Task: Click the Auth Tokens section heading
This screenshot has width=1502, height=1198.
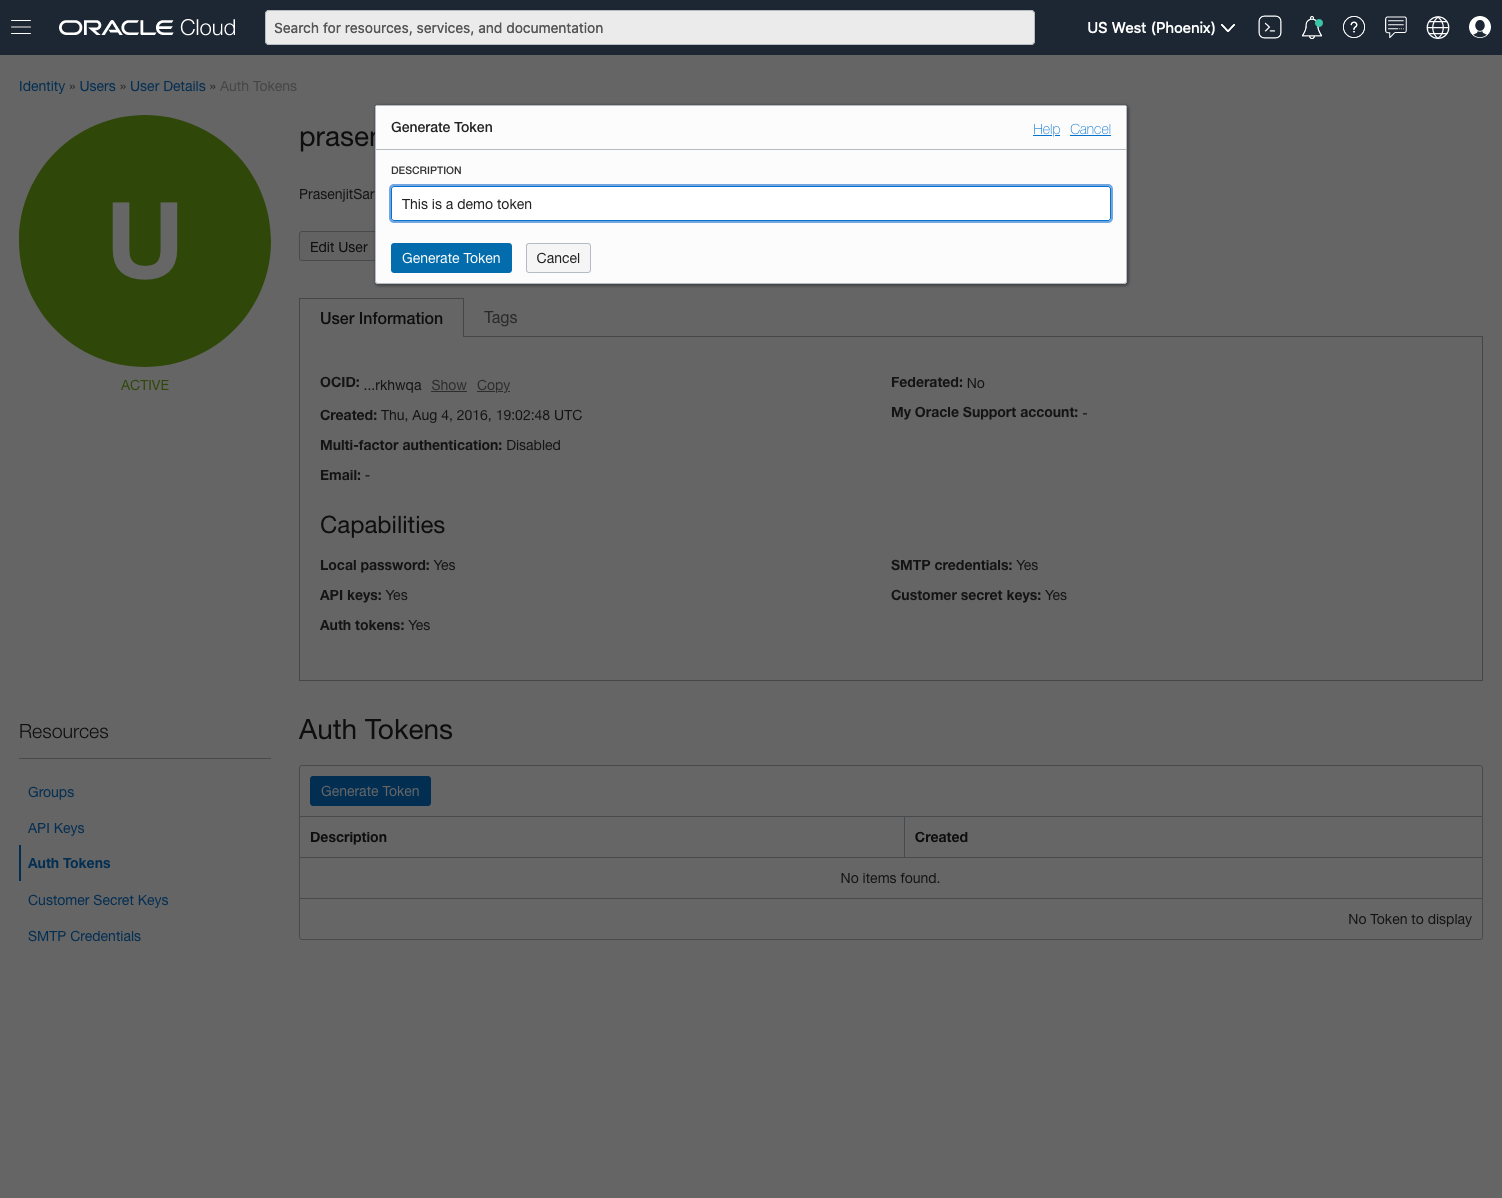Action: tap(376, 730)
